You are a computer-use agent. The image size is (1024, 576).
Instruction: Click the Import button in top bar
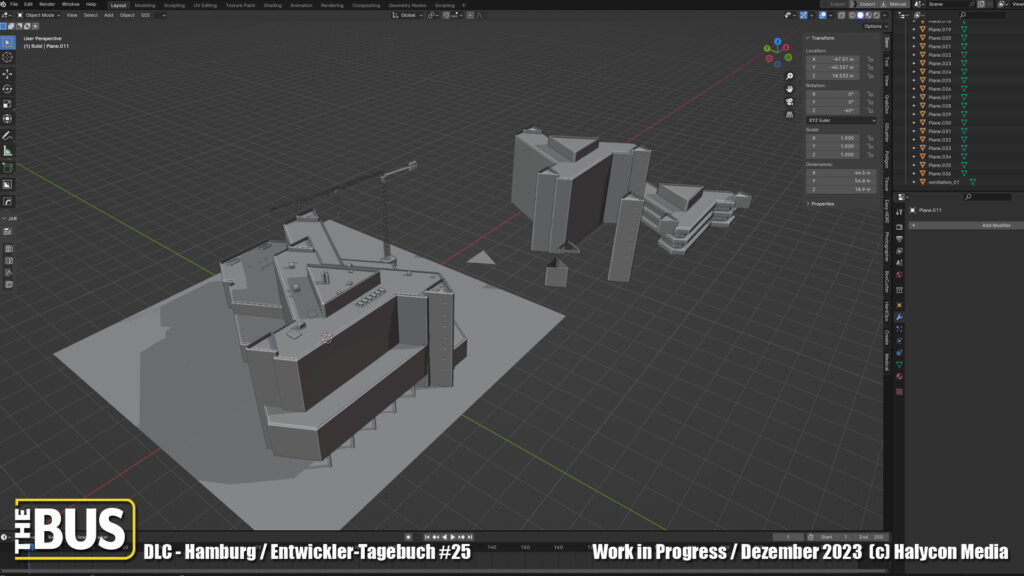[866, 4]
